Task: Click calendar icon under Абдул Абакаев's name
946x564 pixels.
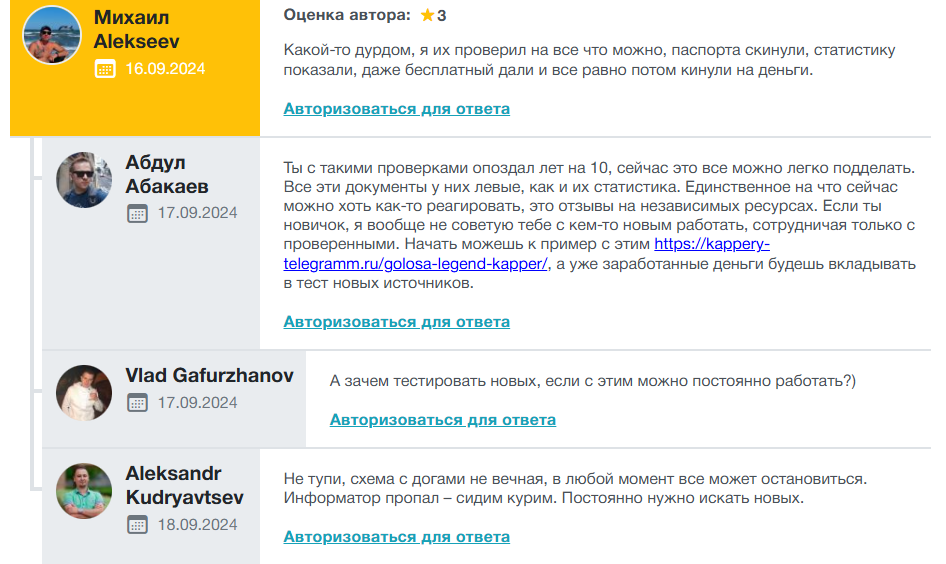Action: pos(137,213)
